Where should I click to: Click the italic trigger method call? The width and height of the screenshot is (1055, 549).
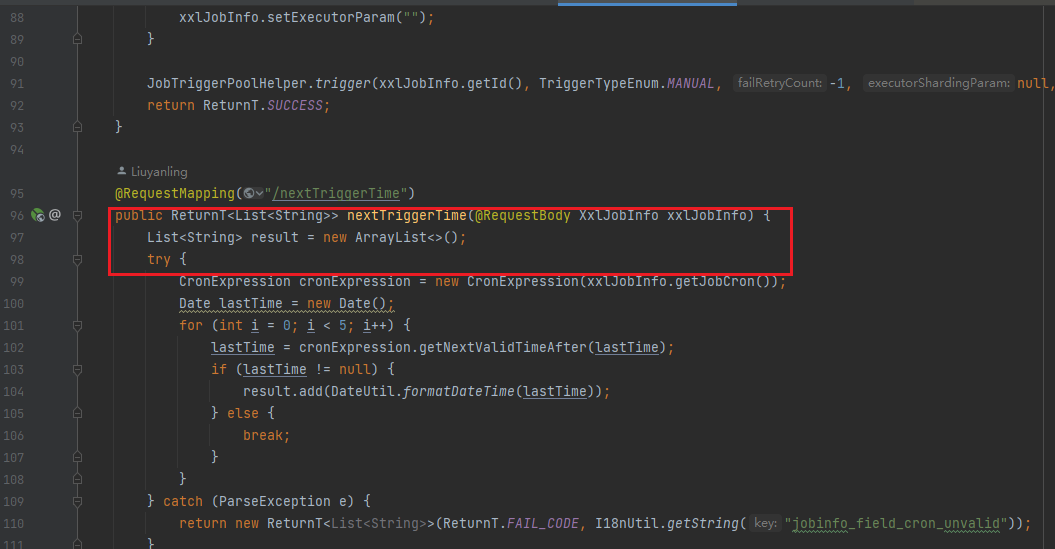(x=342, y=83)
